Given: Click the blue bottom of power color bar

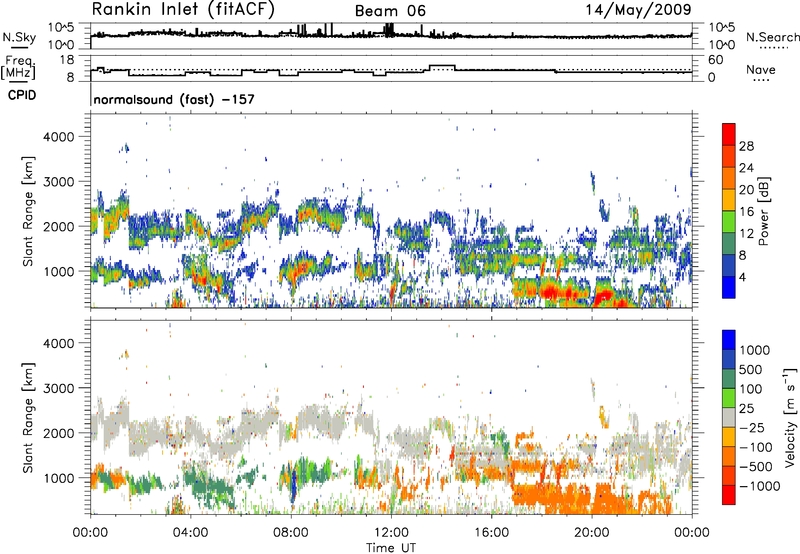Looking at the screenshot, I should click(x=729, y=287).
